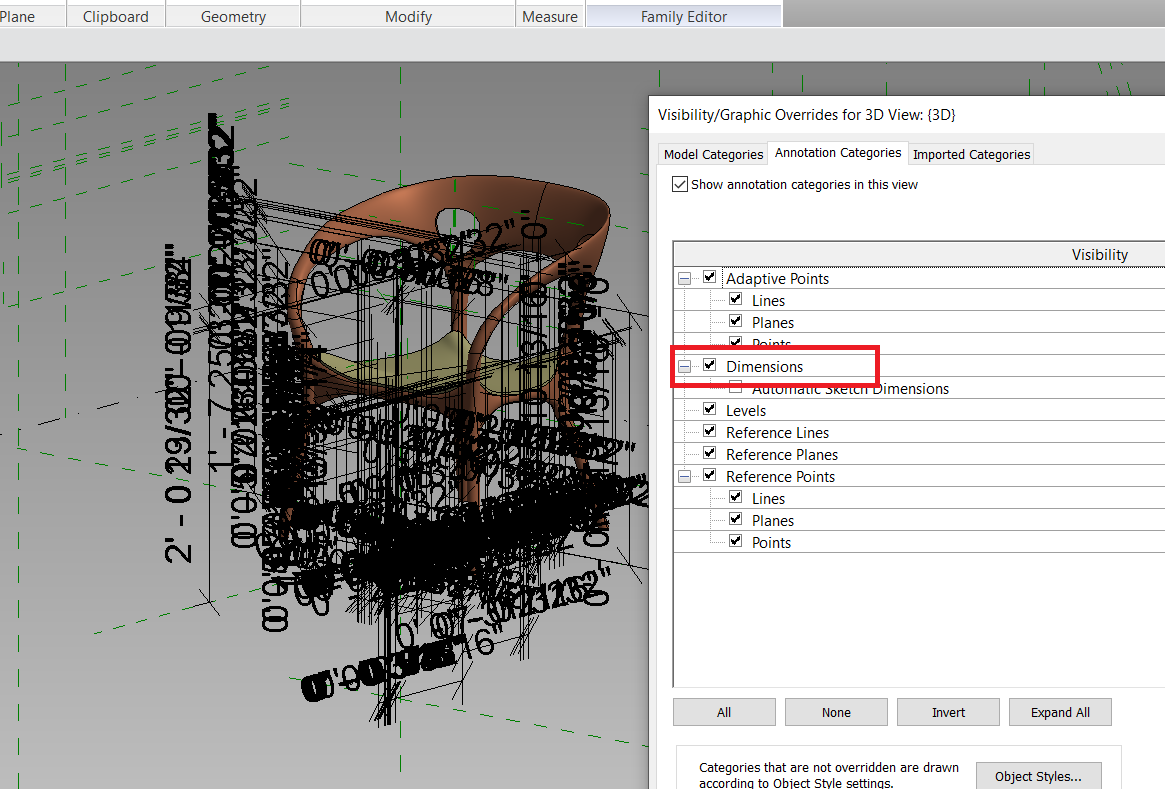Click the None button
This screenshot has height=789, width=1165.
tap(837, 712)
